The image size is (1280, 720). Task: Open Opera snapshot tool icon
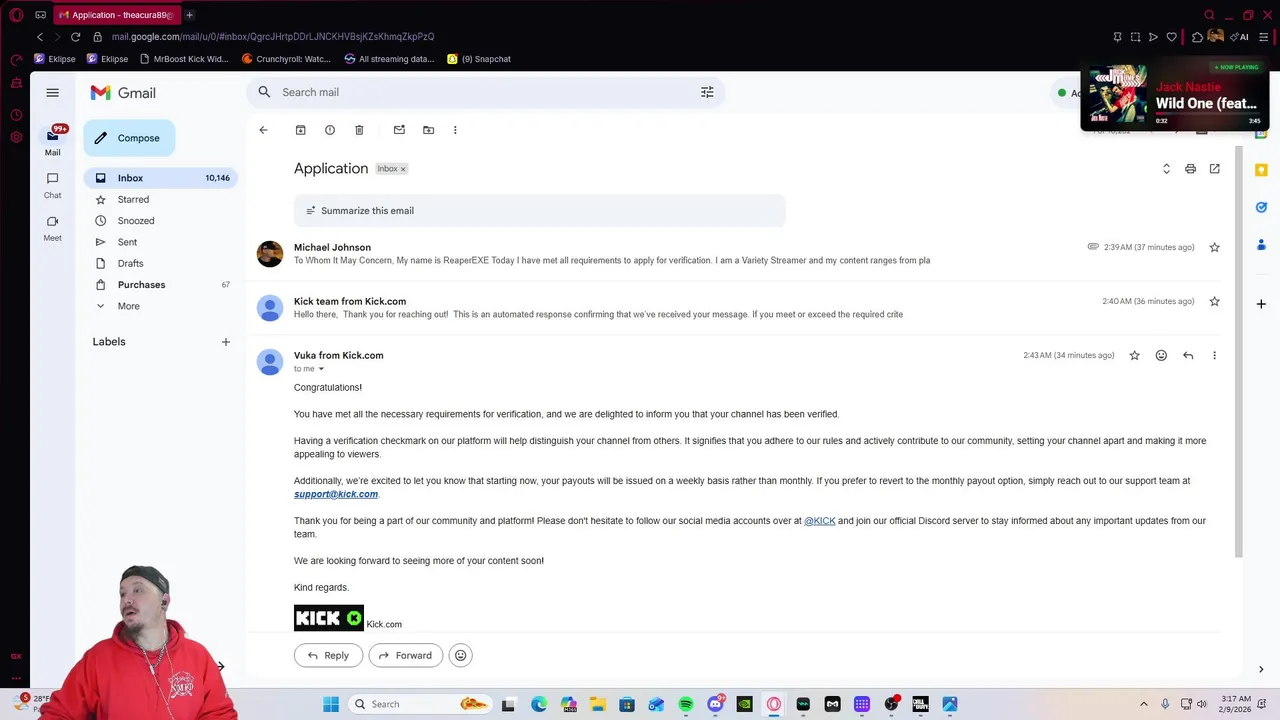click(1135, 37)
